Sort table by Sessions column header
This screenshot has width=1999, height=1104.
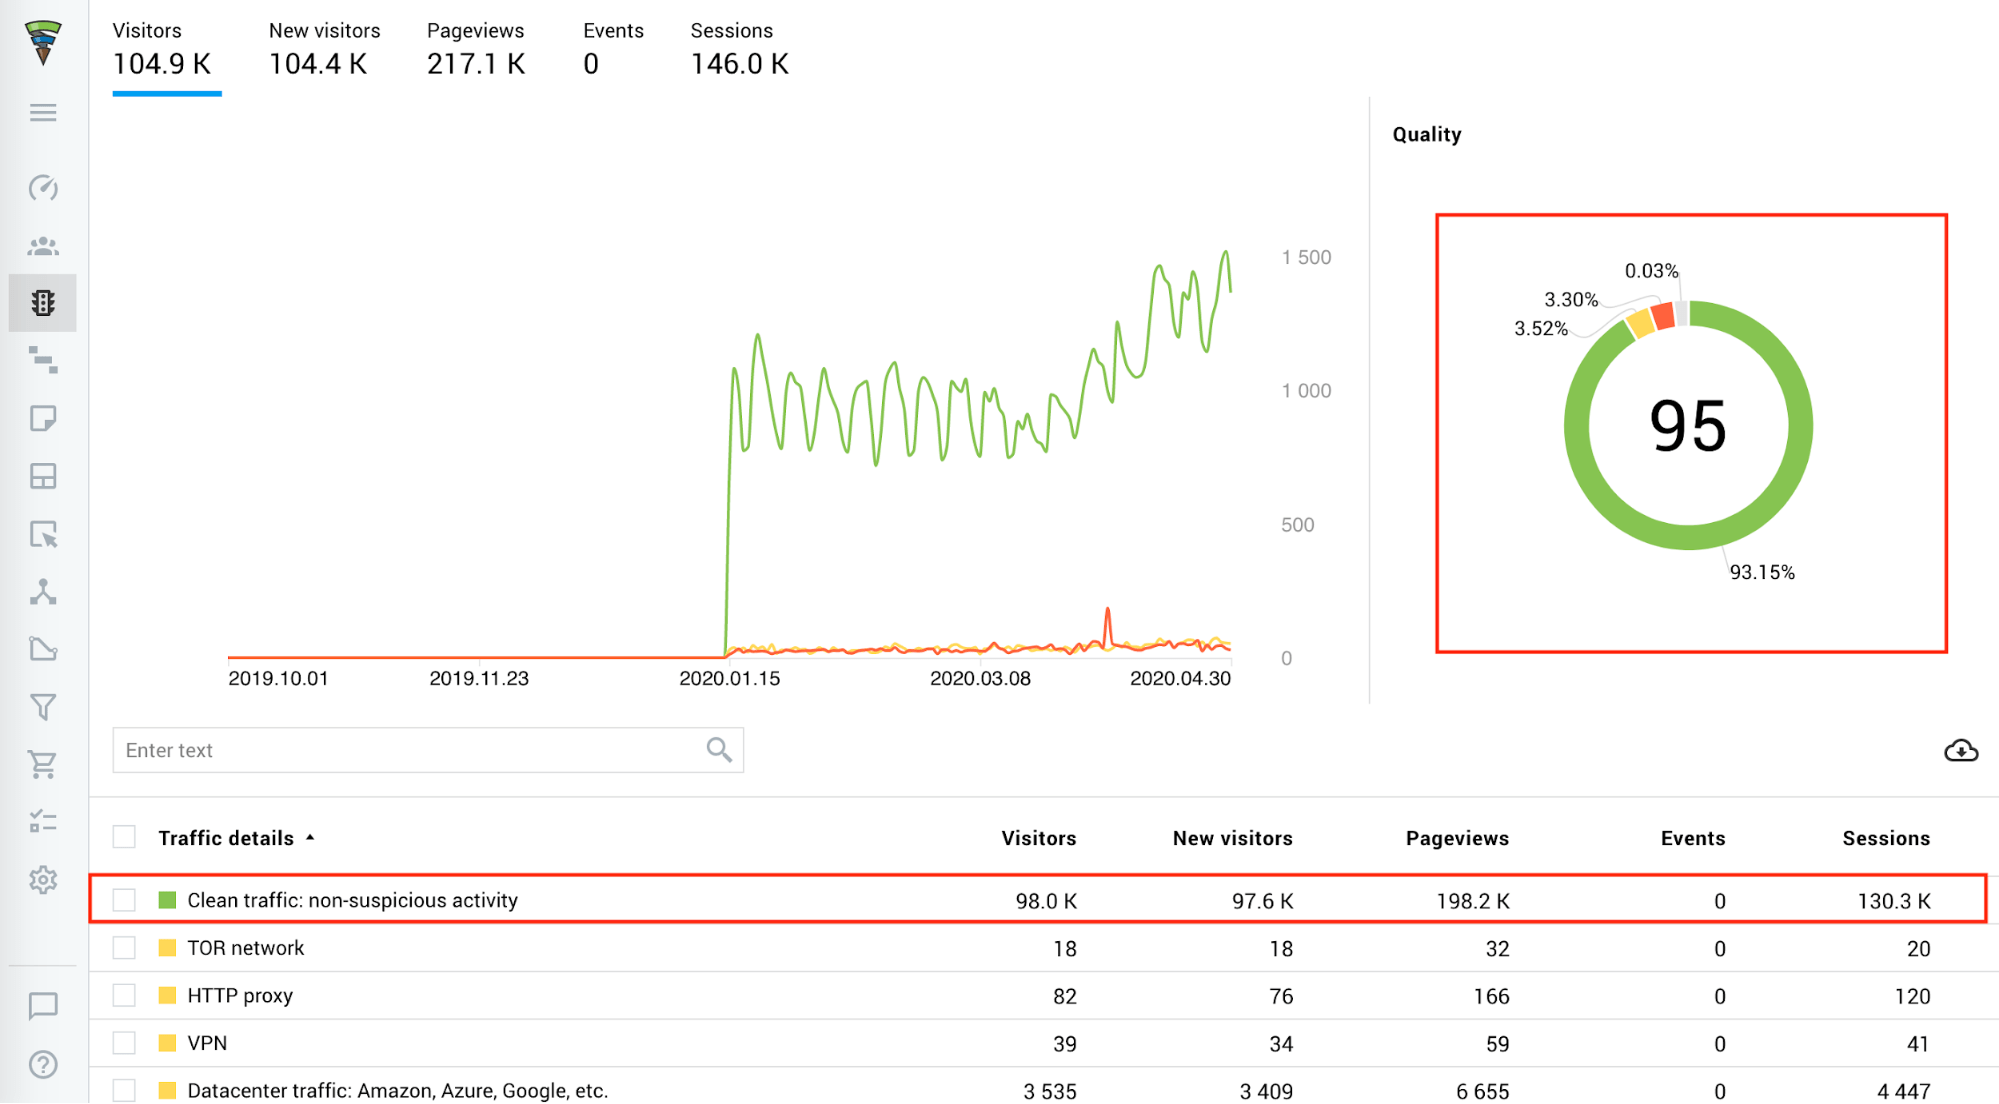click(x=1886, y=838)
